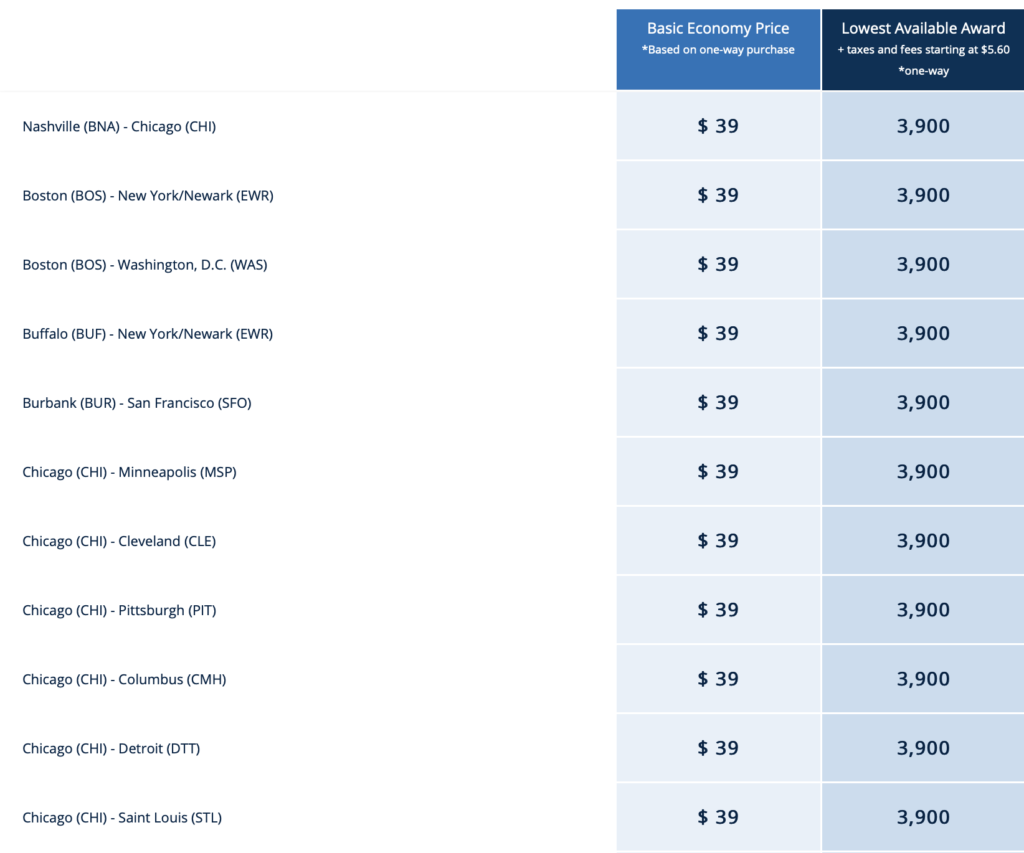
Task: Select the Chicago (CHI) - Pittsburgh (PIT) route
Action: pyautogui.click(x=119, y=609)
